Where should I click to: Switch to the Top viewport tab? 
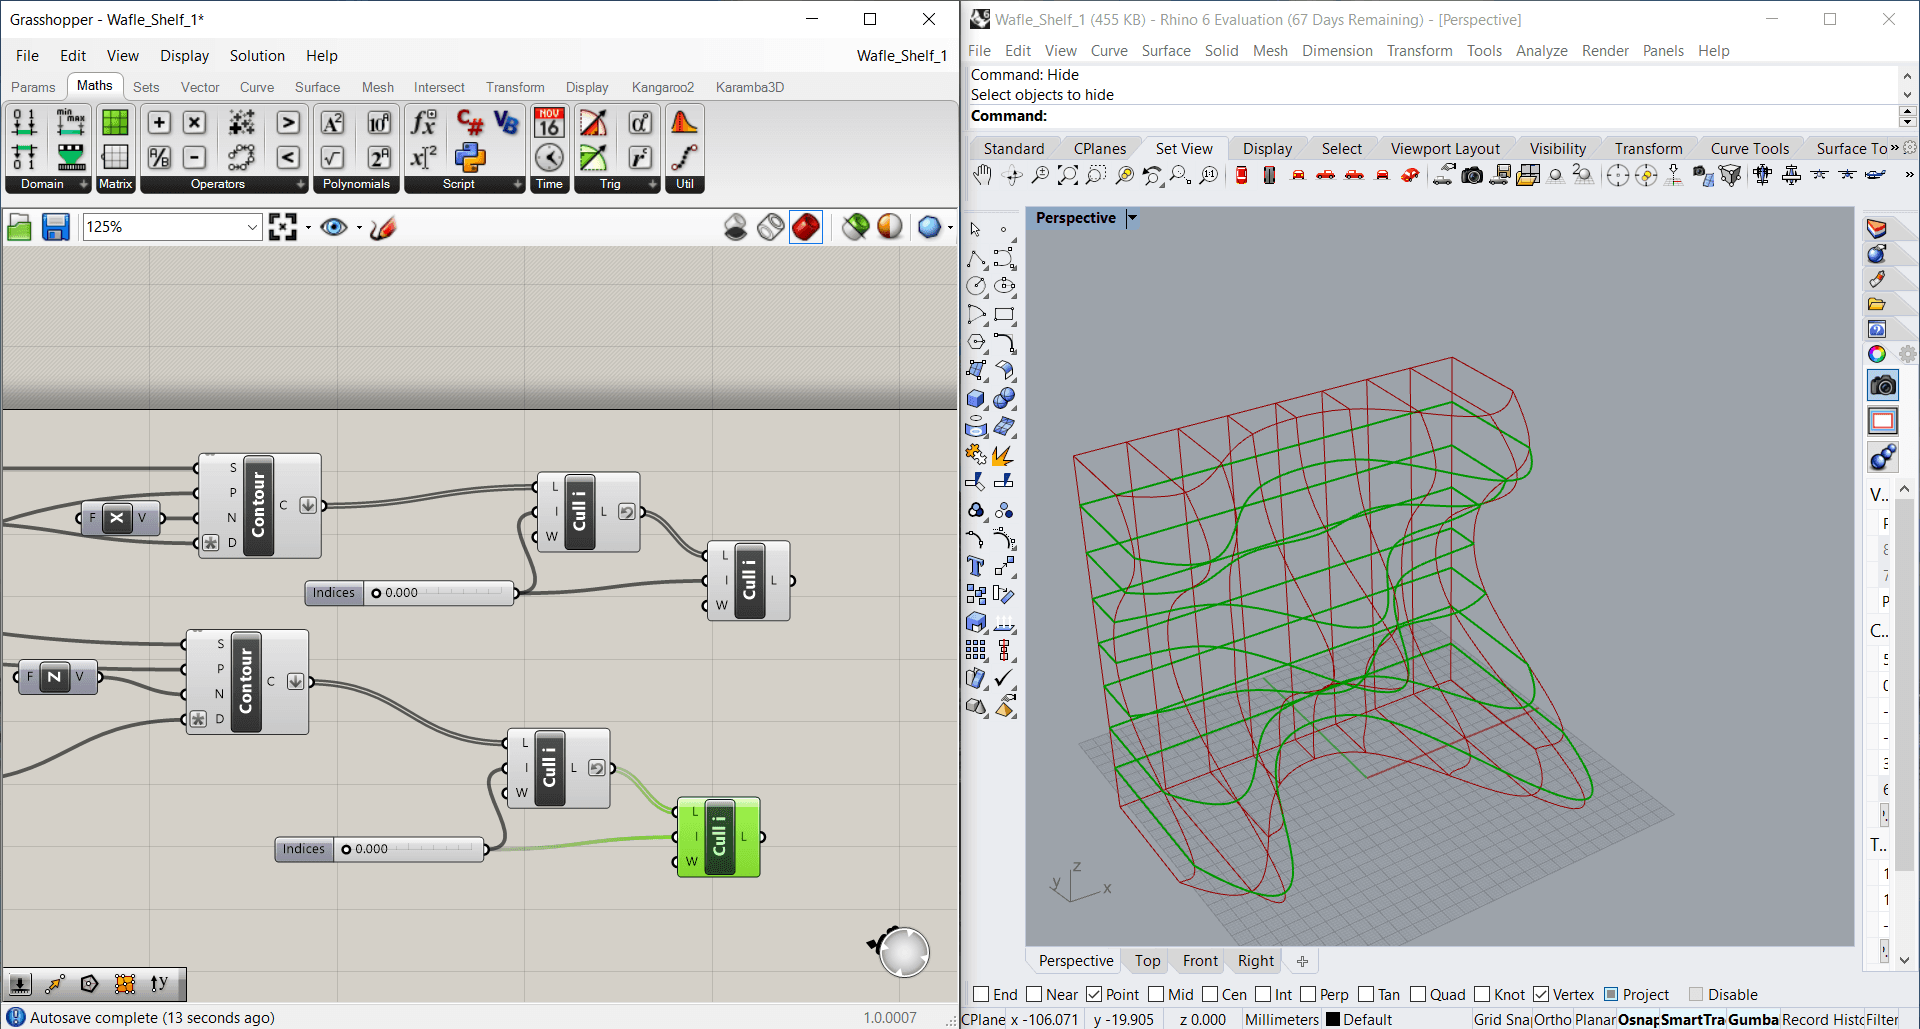pyautogui.click(x=1147, y=961)
